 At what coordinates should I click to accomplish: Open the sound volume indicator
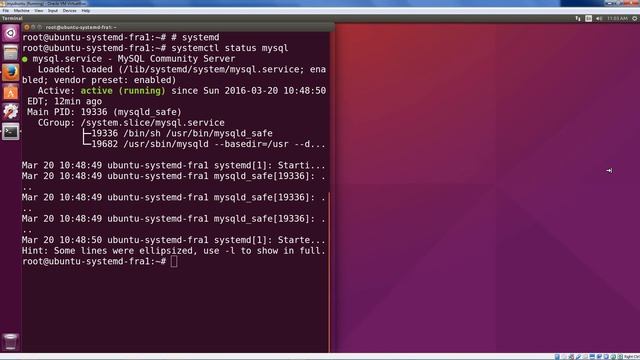599,18
